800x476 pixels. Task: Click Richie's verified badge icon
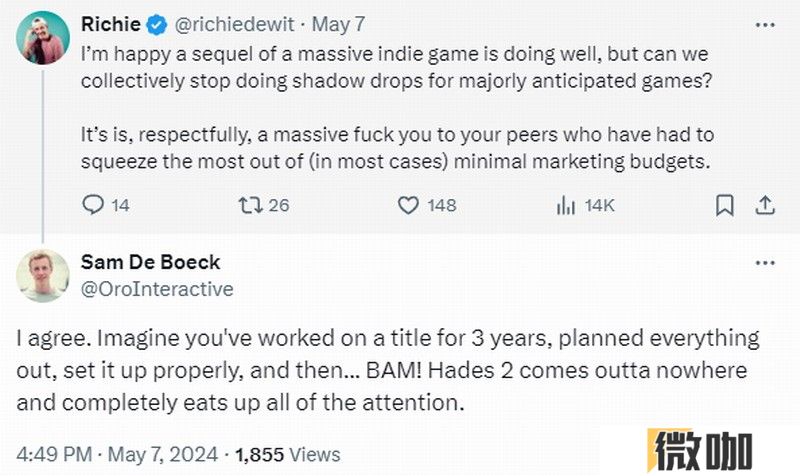157,24
